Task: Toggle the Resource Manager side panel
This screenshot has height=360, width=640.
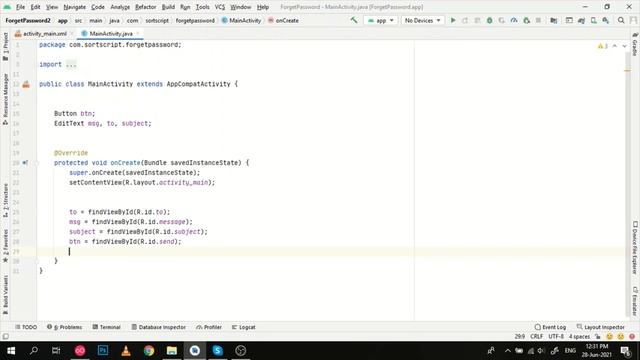Action: point(5,99)
